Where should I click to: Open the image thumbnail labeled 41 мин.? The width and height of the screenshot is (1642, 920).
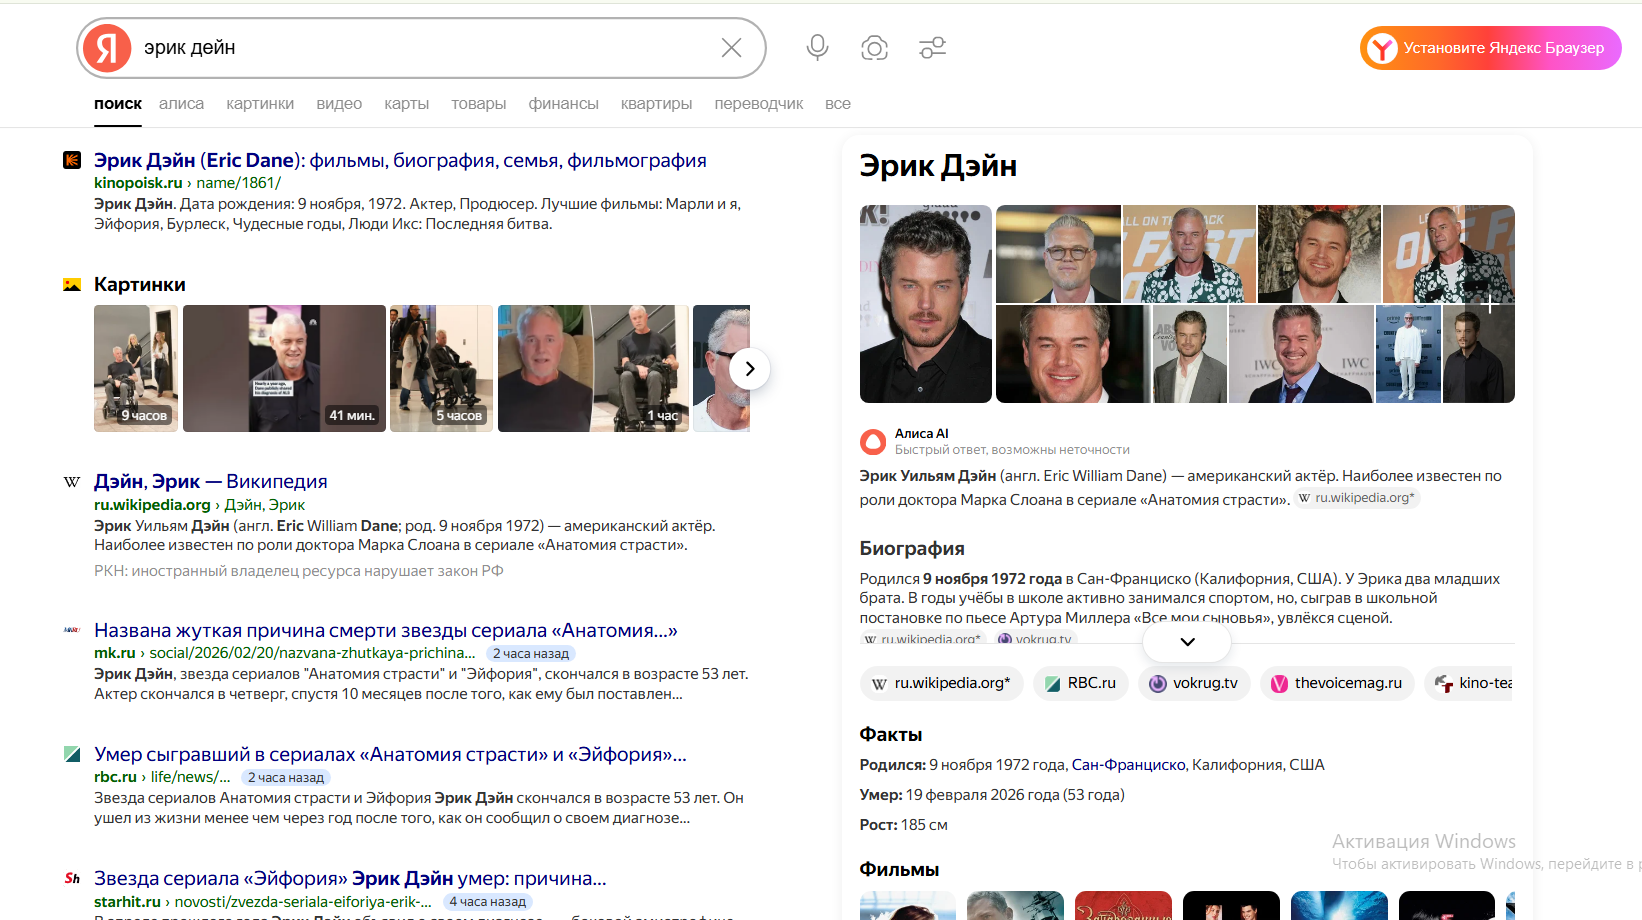tap(284, 368)
